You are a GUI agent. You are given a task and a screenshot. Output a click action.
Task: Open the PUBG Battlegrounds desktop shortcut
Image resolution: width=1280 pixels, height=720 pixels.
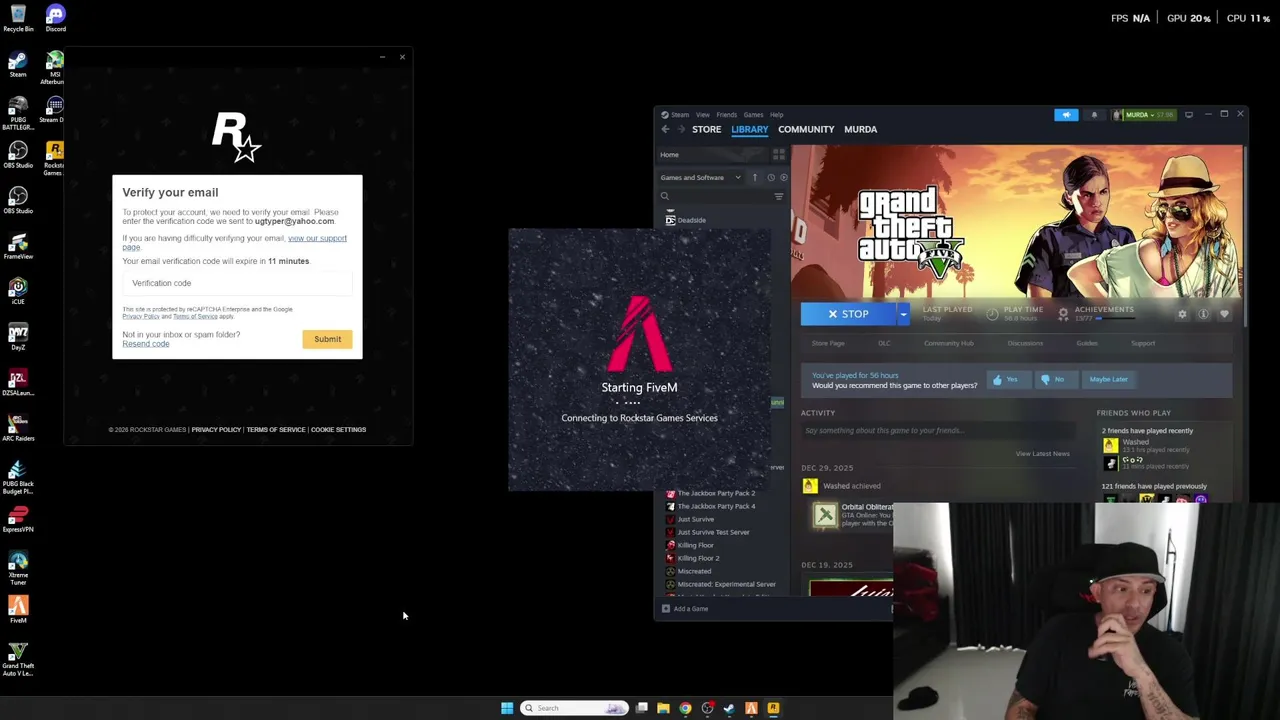click(18, 113)
